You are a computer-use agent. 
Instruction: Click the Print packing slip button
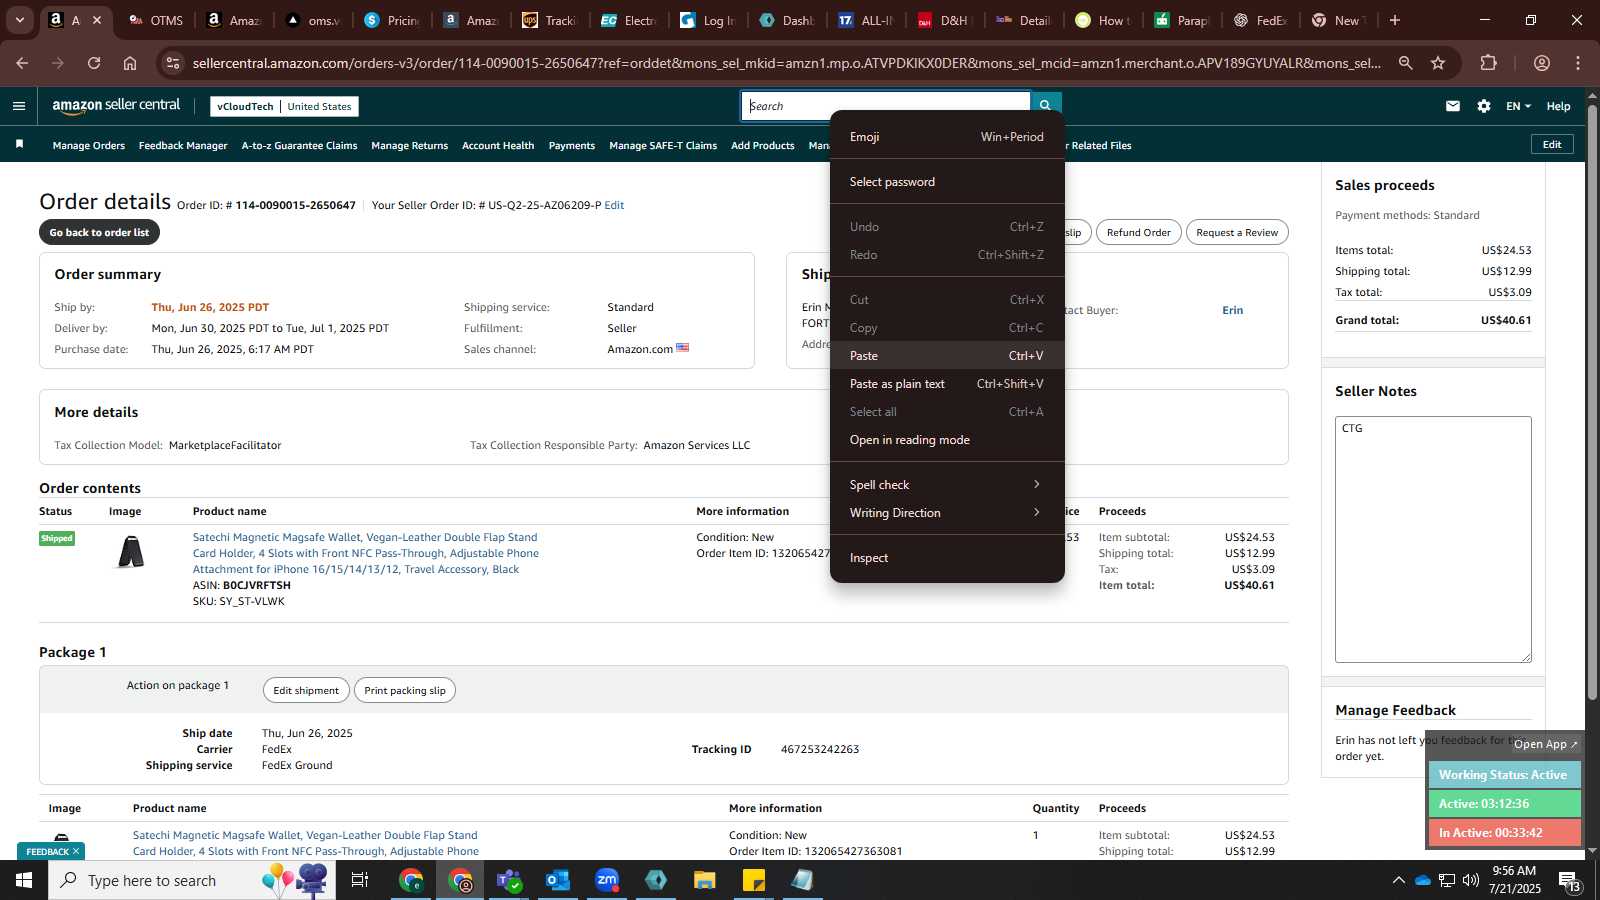(x=405, y=690)
